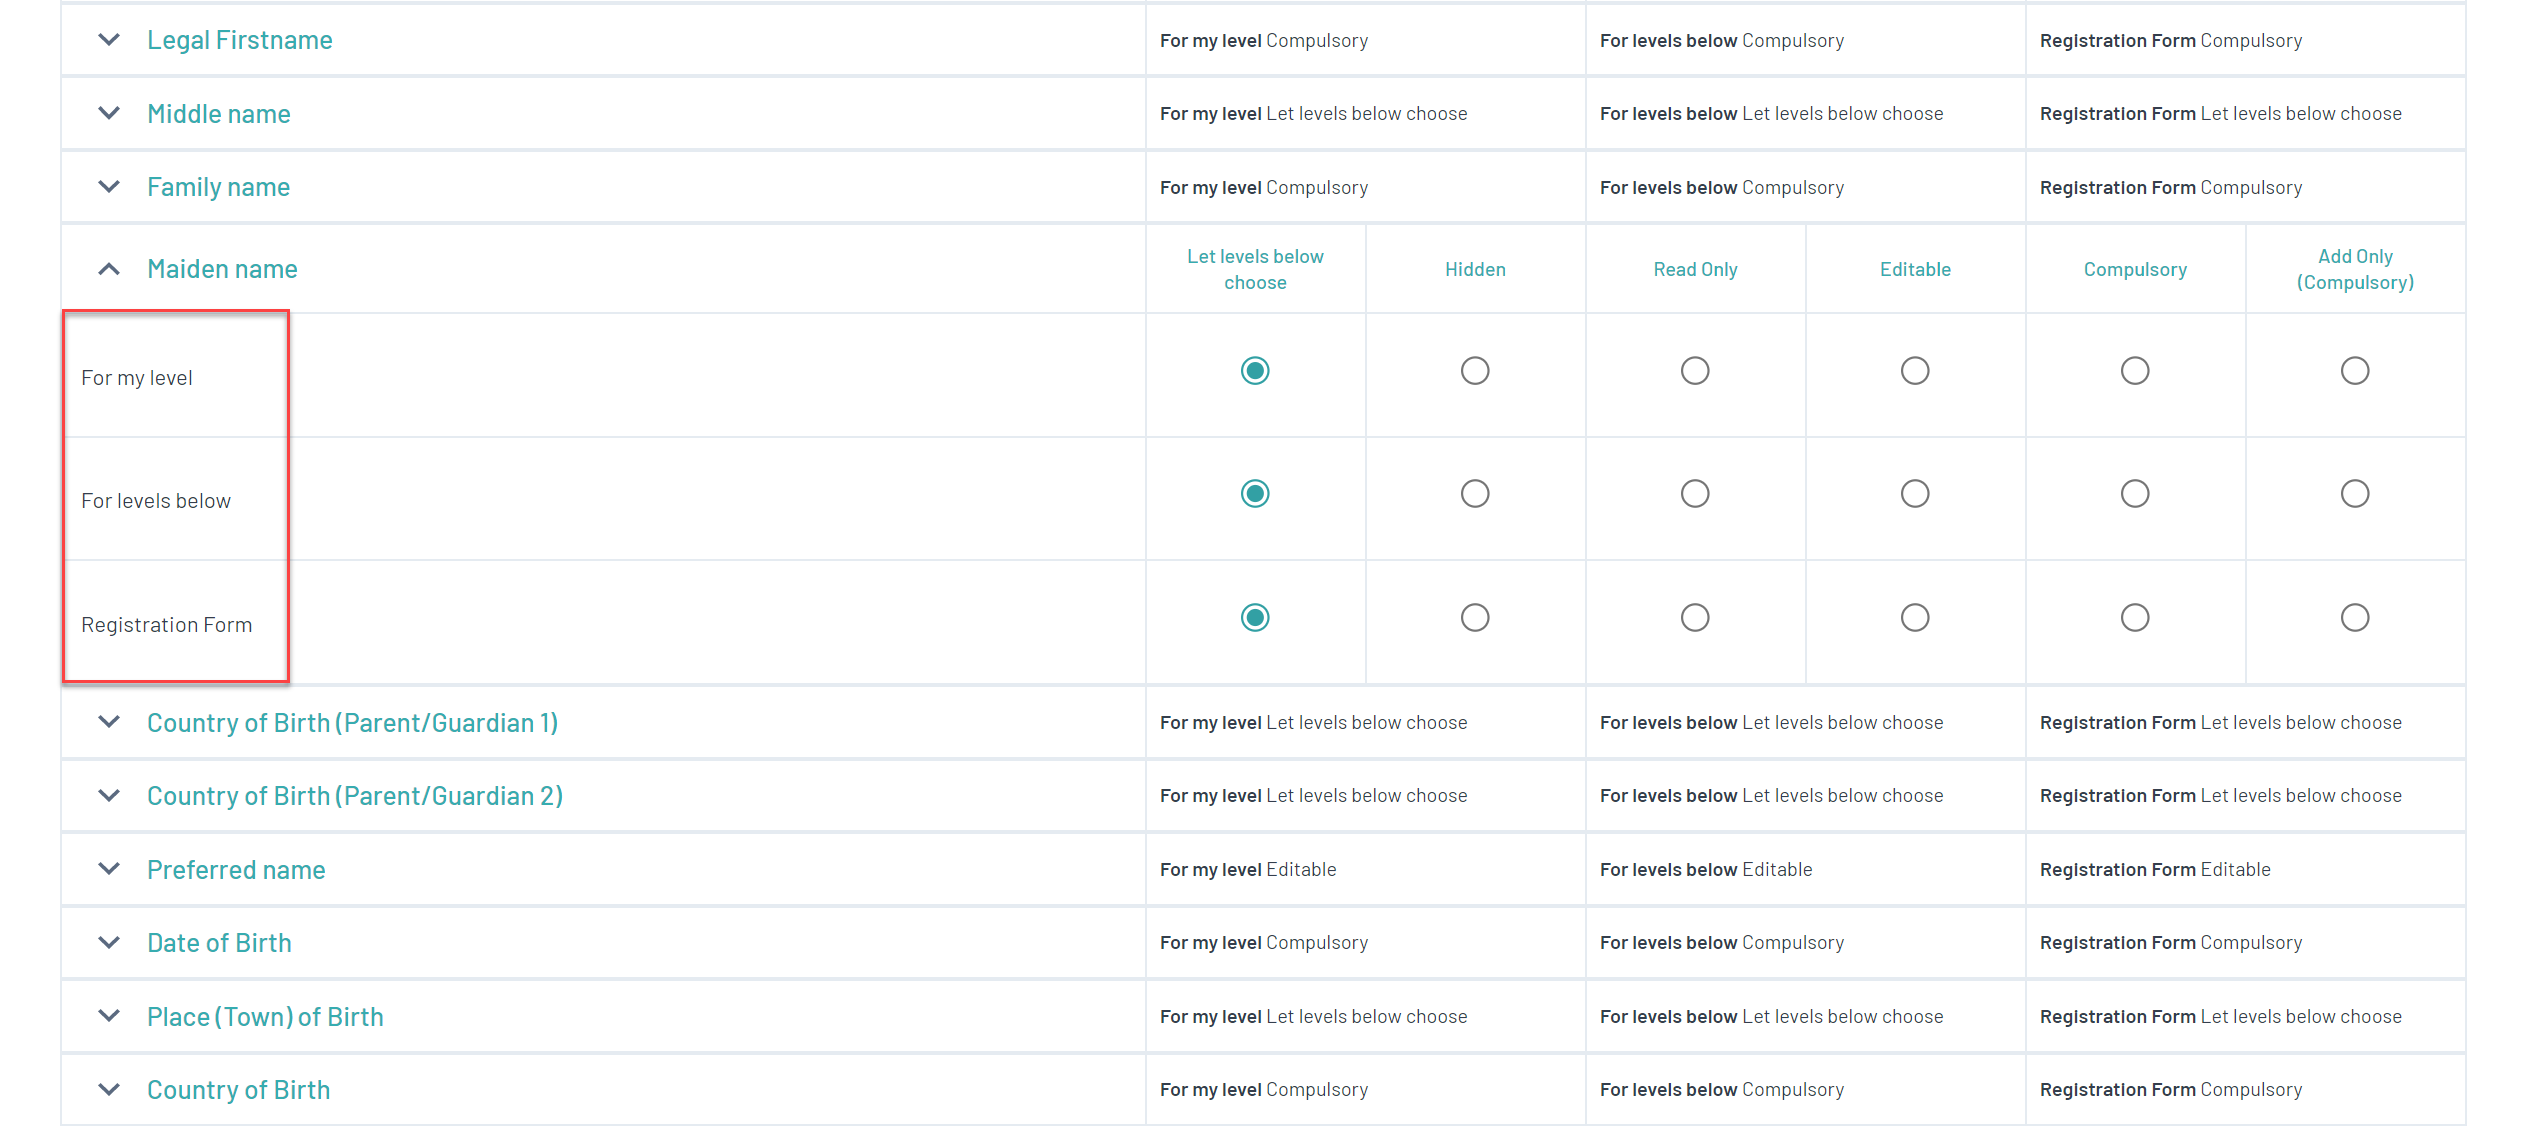Open the Maiden name field link
The image size is (2532, 1126).
pyautogui.click(x=222, y=269)
